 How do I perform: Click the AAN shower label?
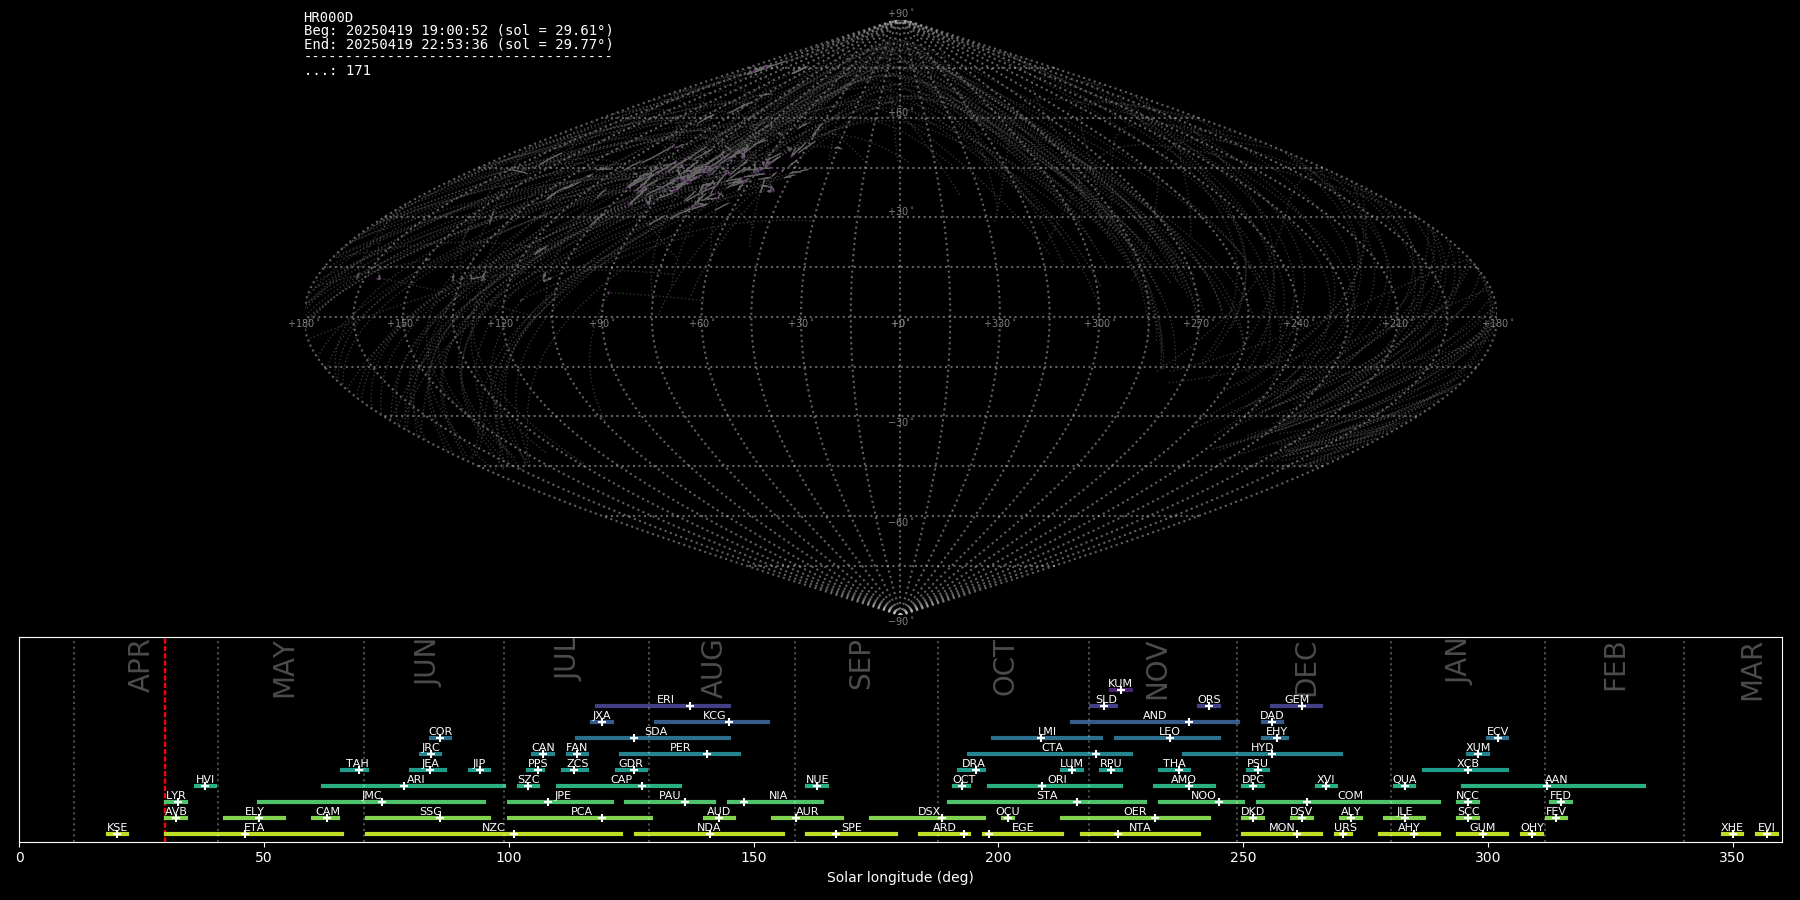click(1556, 780)
